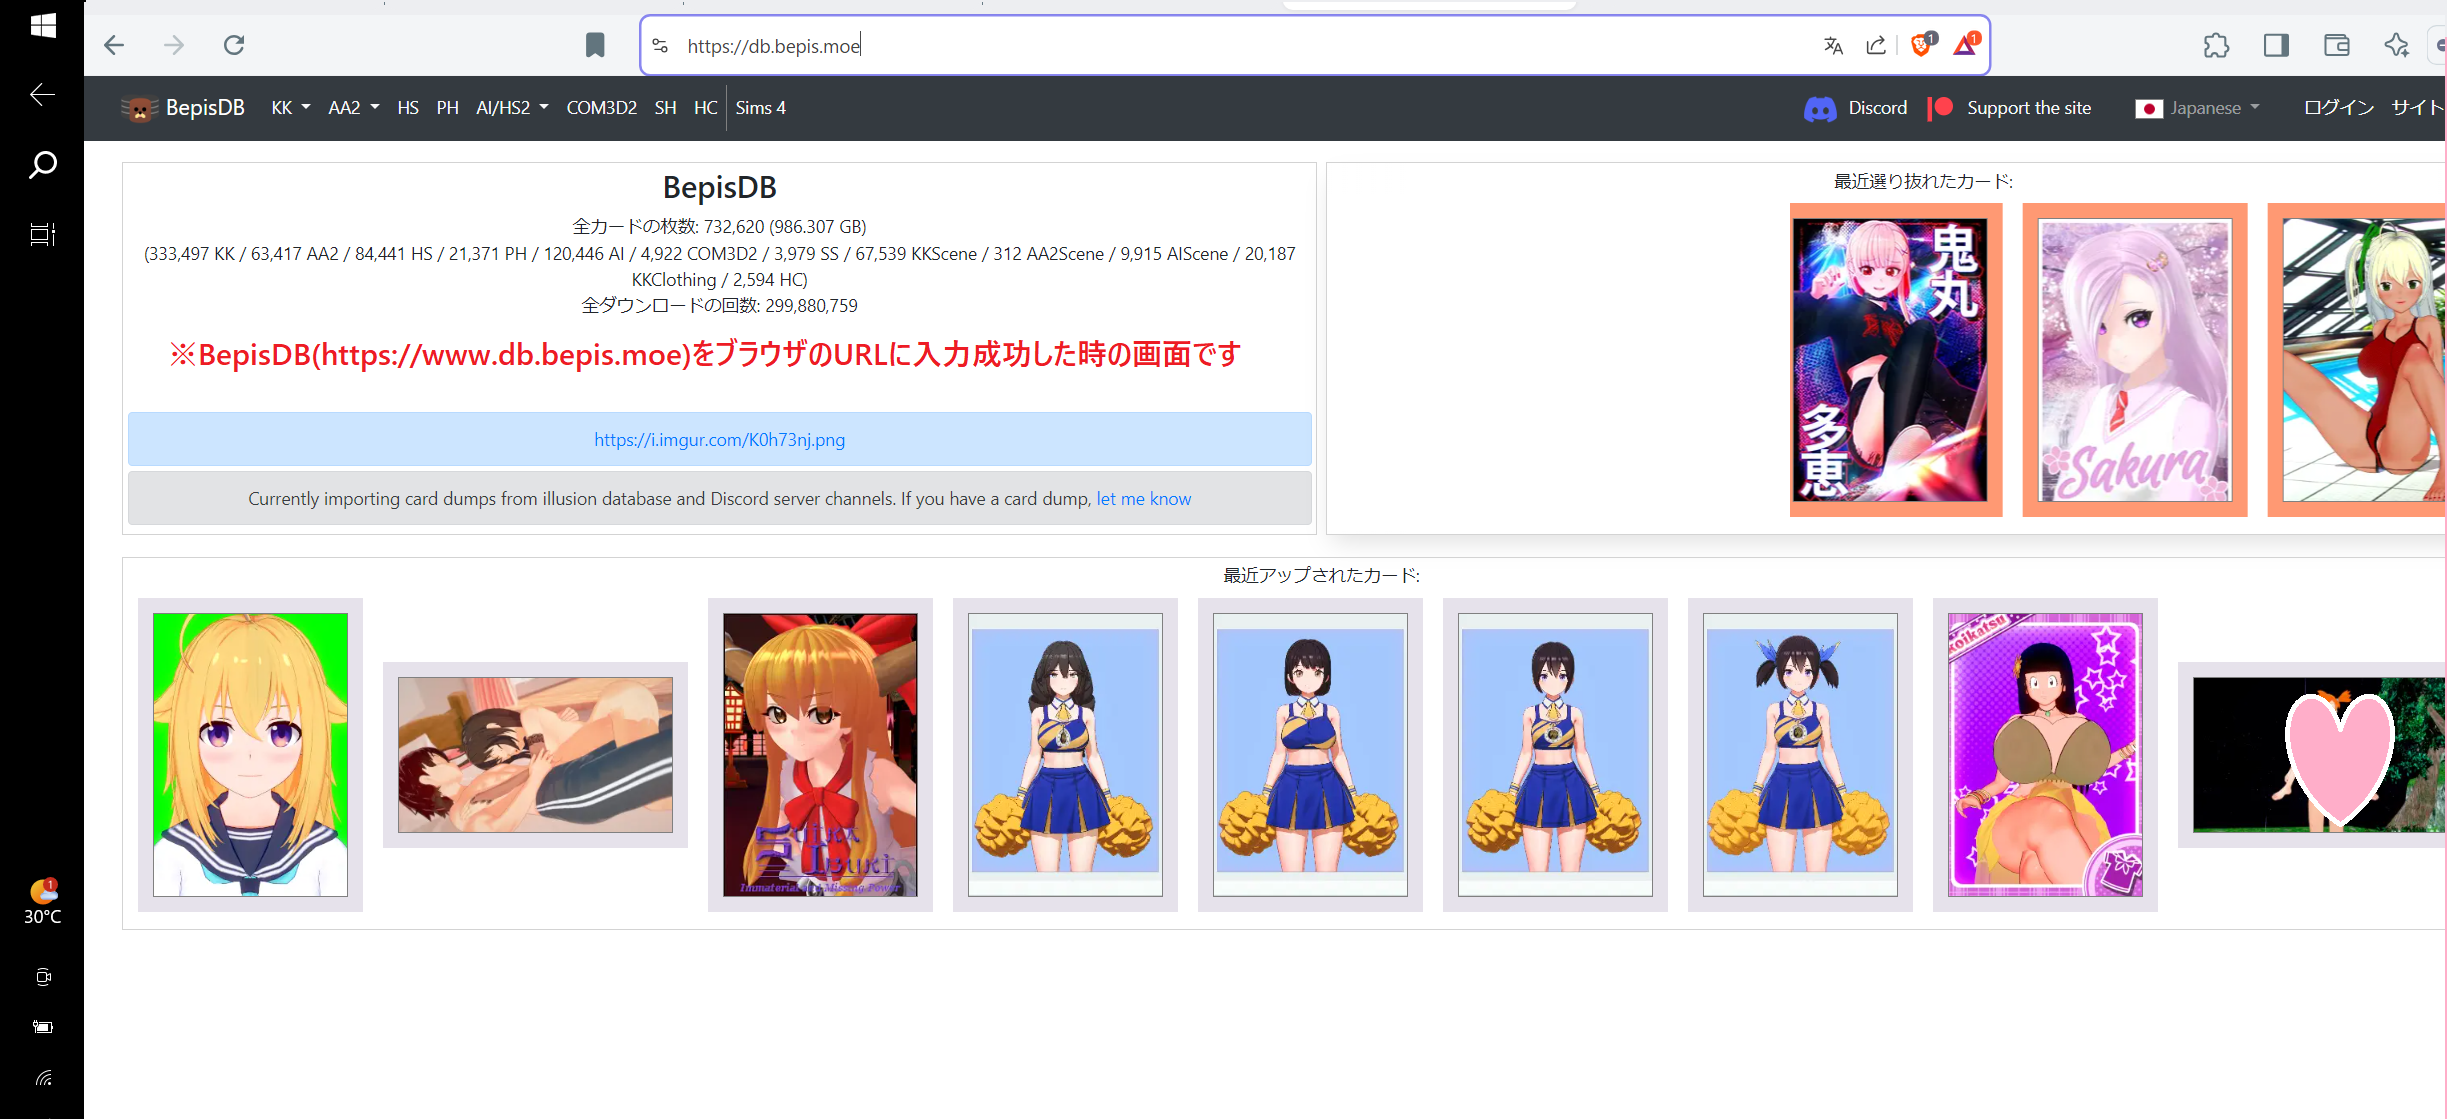This screenshot has width=2447, height=1119.
Task: Bookmark this page
Action: tap(595, 45)
